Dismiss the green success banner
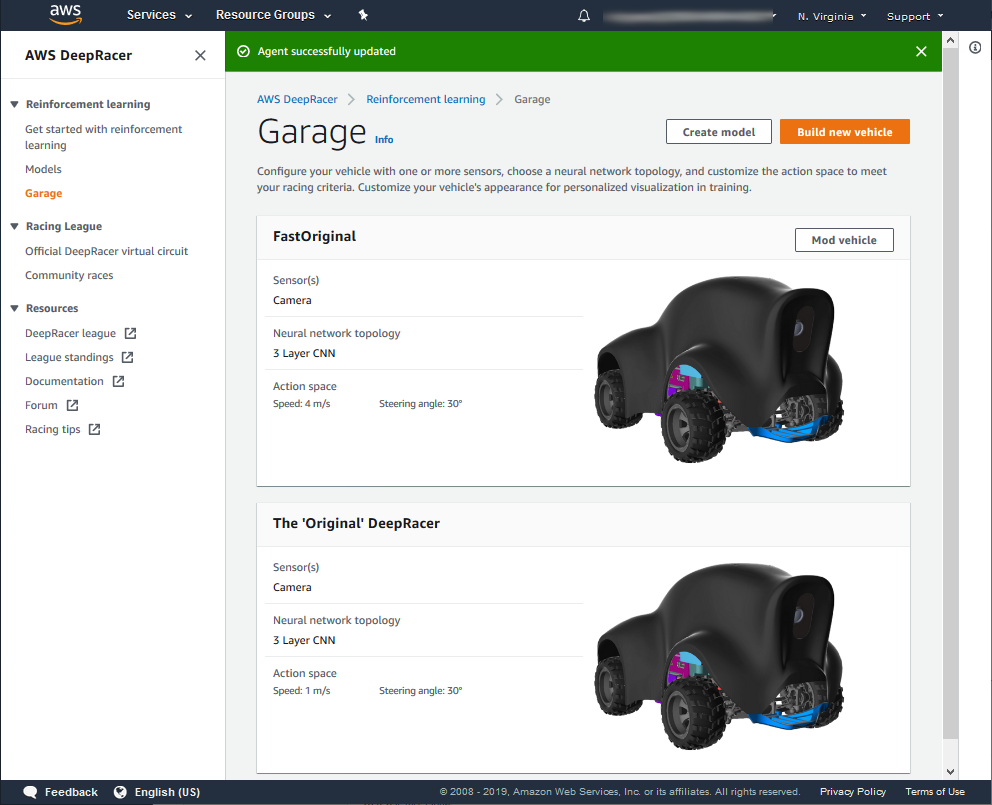Viewport: 992px width, 805px height. 921,51
